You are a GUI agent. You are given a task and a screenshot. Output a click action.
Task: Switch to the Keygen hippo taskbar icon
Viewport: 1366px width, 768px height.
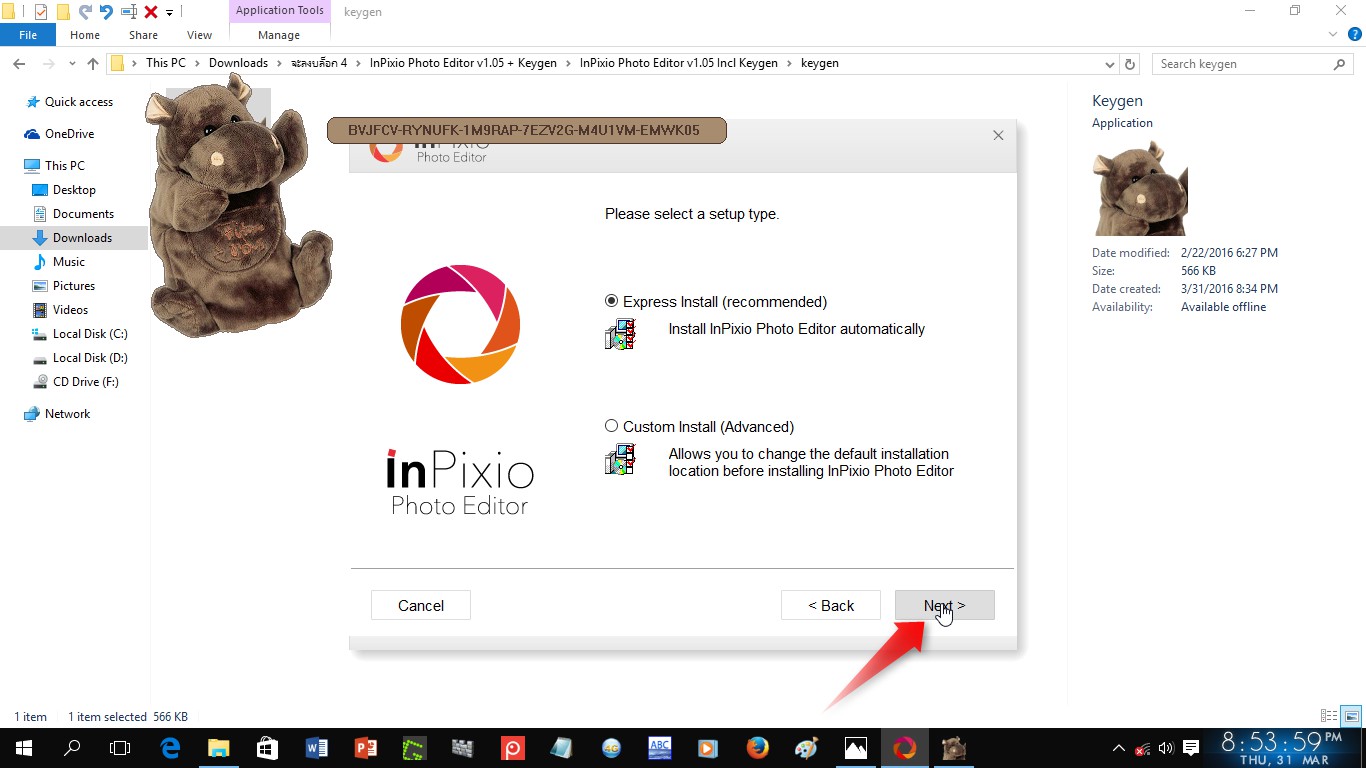coord(953,748)
